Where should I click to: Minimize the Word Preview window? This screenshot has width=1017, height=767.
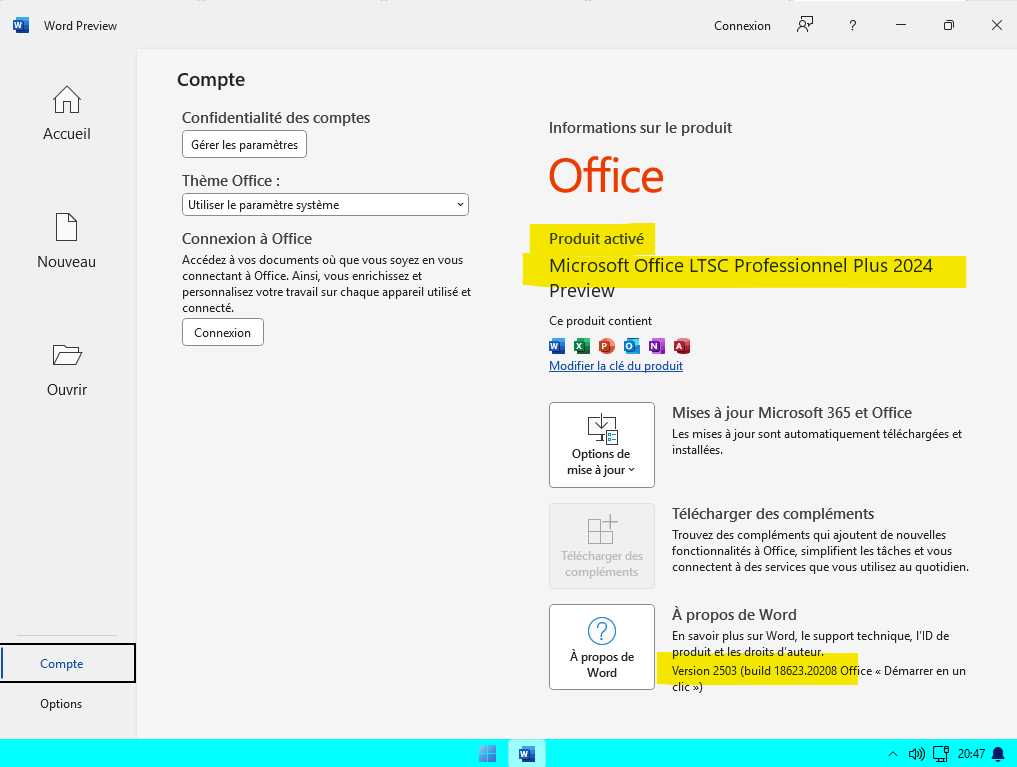click(901, 25)
